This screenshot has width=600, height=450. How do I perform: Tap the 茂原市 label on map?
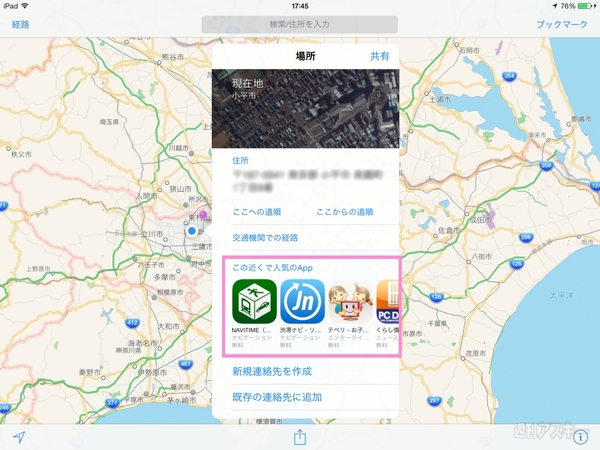476,354
